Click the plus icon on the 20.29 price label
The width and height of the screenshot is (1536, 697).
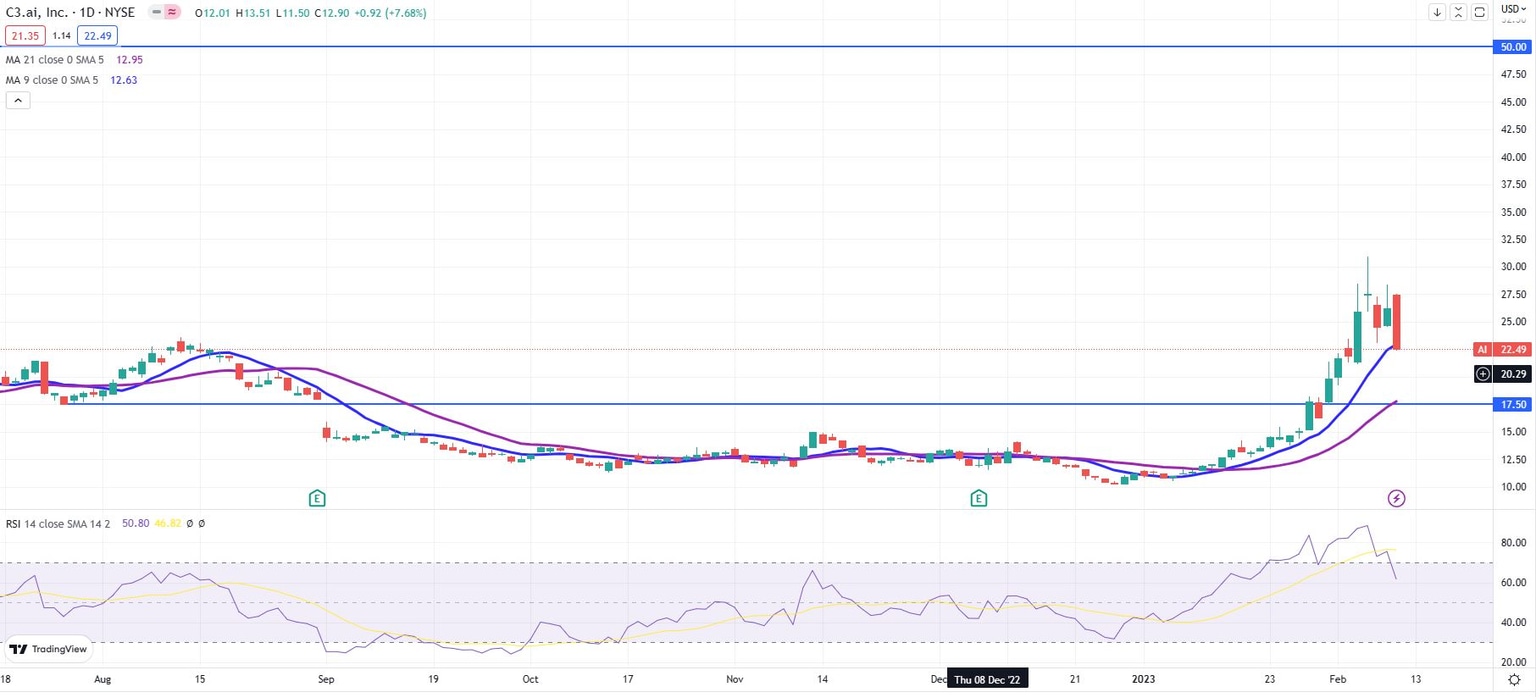[1483, 374]
